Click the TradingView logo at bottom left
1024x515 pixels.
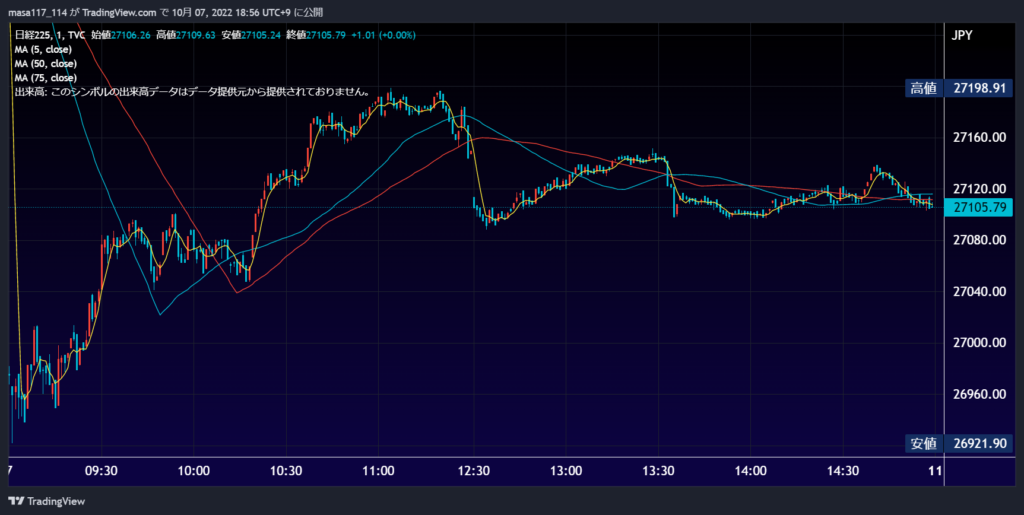46,501
